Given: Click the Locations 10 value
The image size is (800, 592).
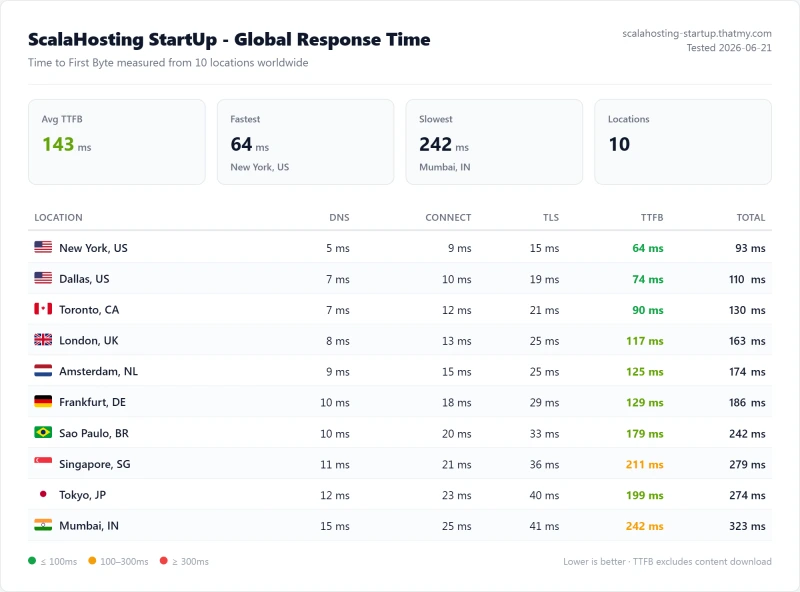Looking at the screenshot, I should pos(619,144).
